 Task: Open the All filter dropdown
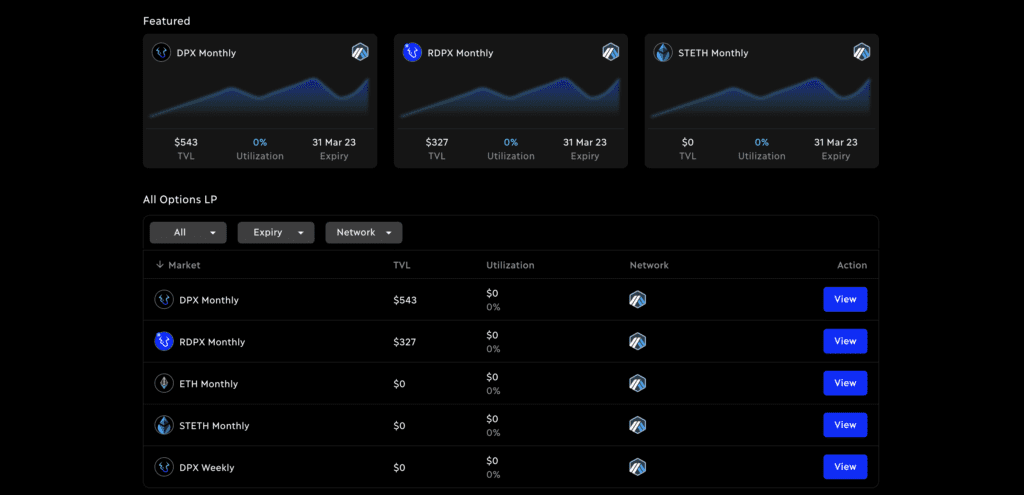pos(188,232)
